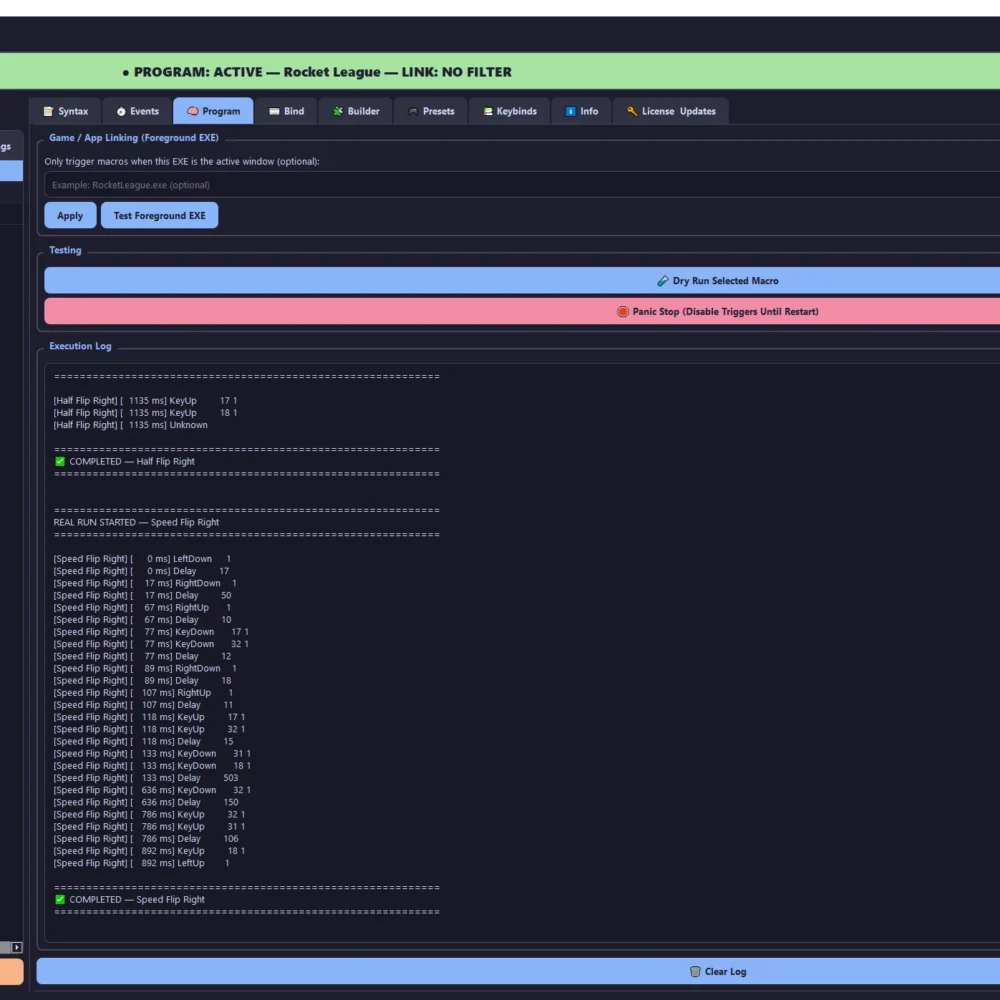Click the log line '1135 ms] Unknown'
The image size is (1000, 1000).
click(x=131, y=425)
